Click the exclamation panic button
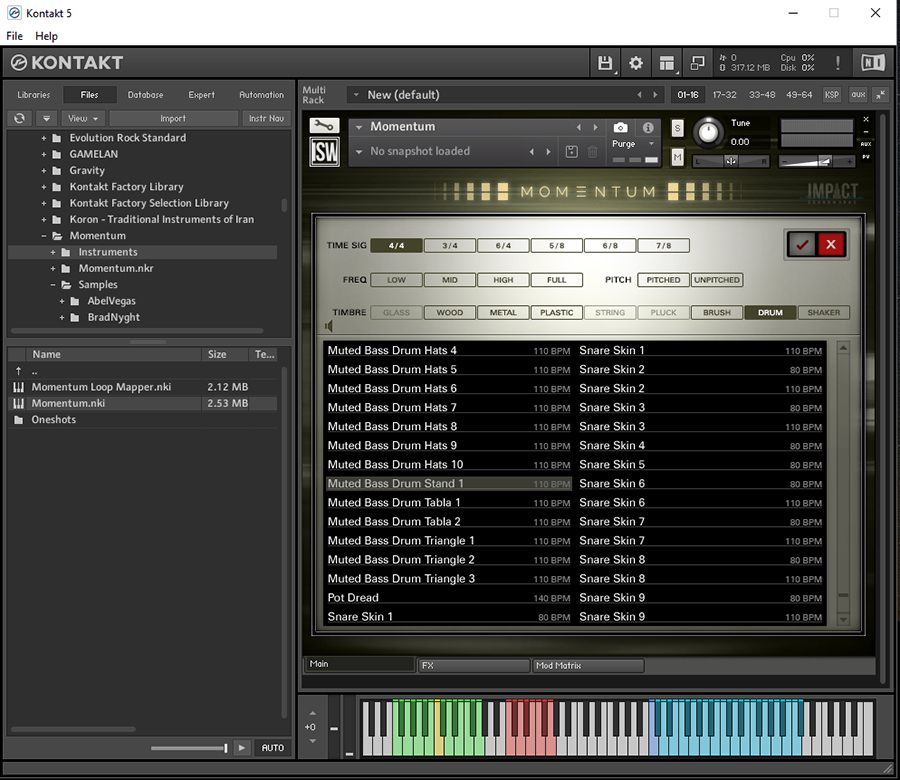Screen dimensions: 900x780 coord(837,63)
